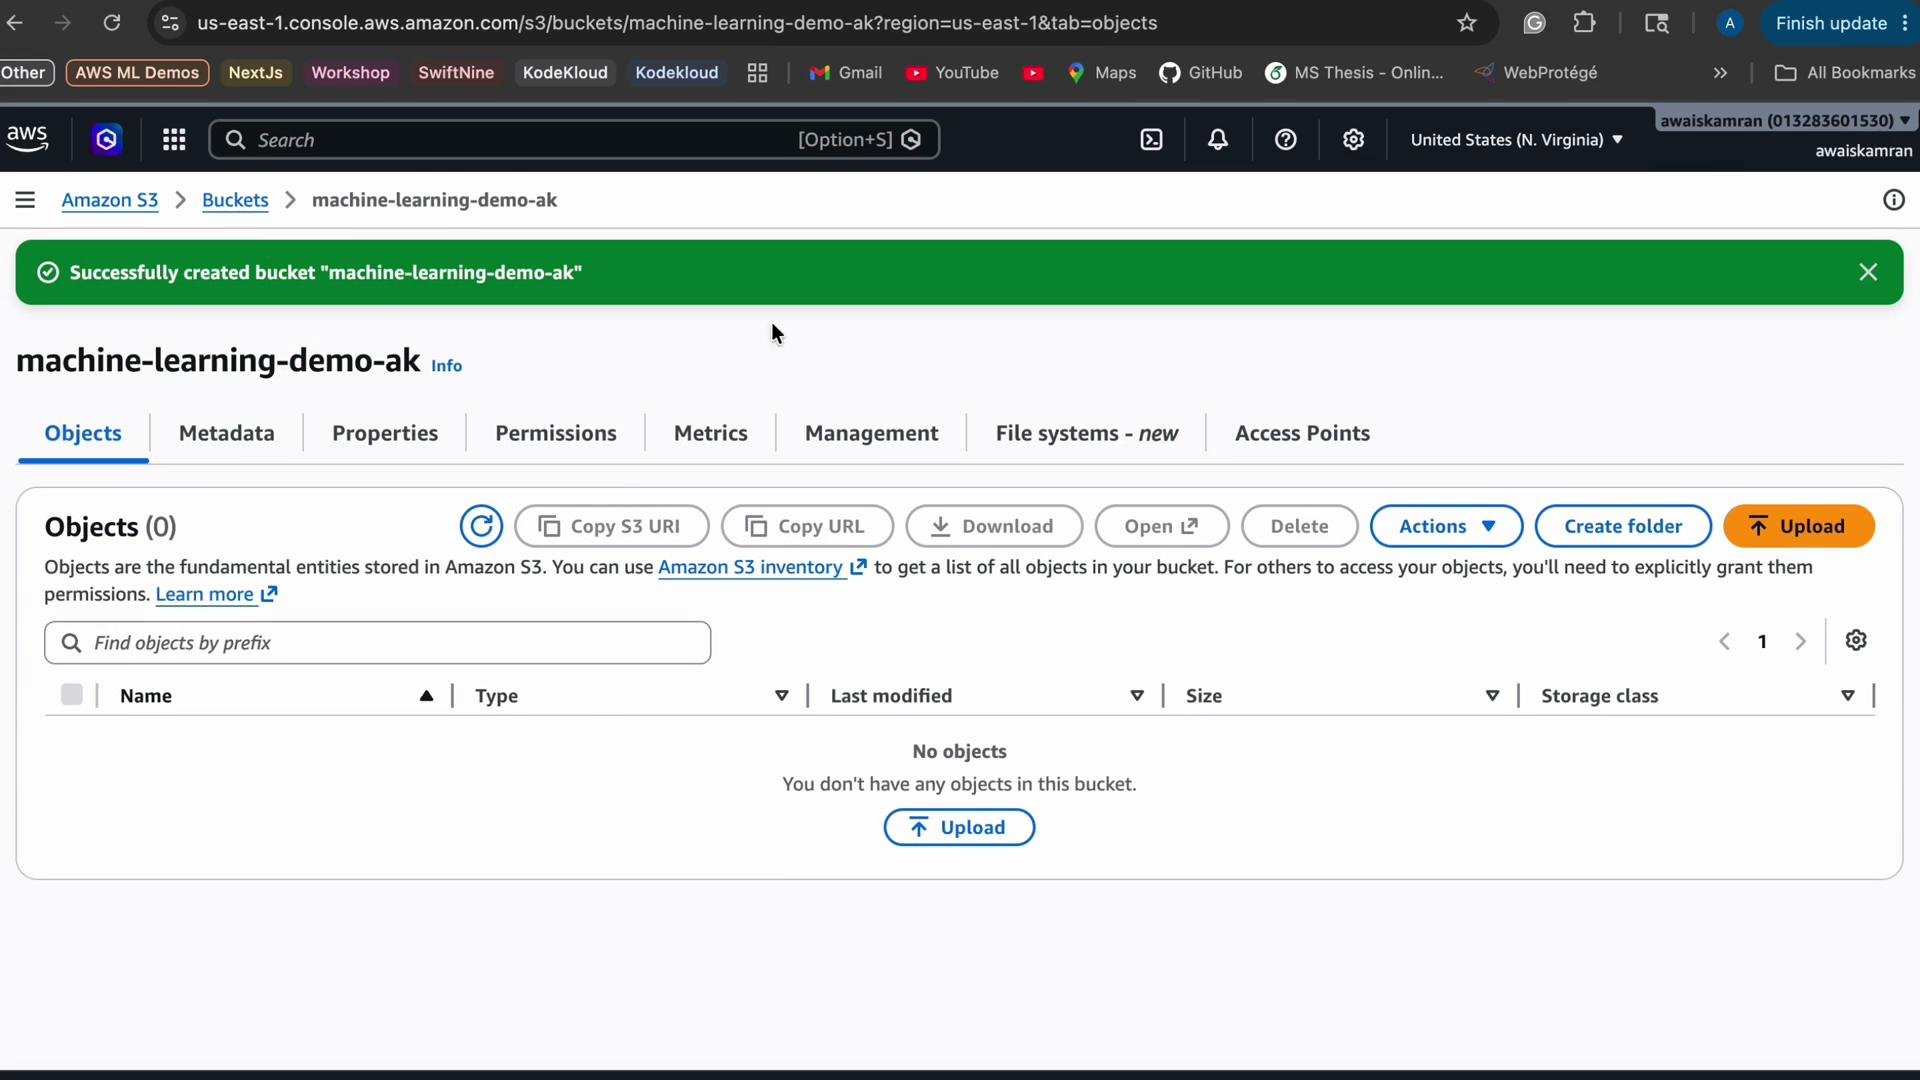
Task: Open the info panel icon at right
Action: point(1893,200)
